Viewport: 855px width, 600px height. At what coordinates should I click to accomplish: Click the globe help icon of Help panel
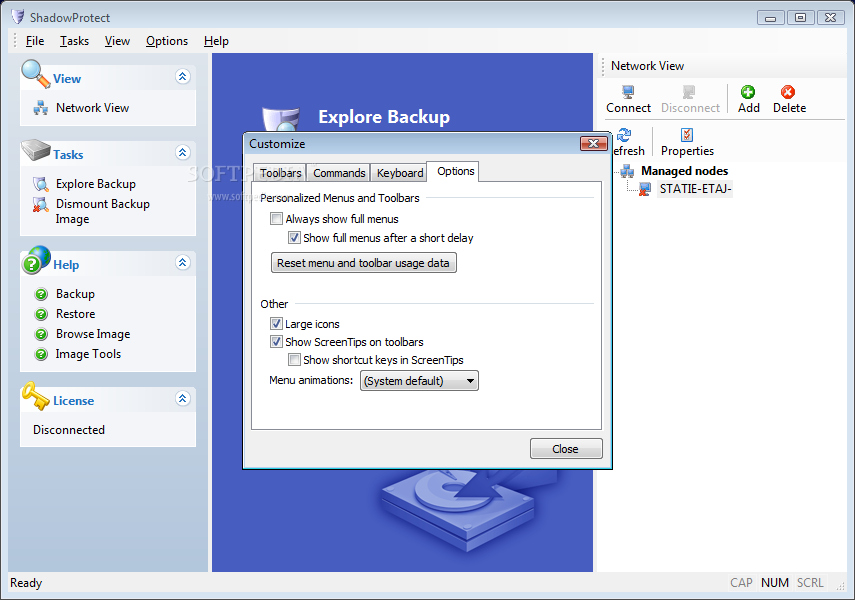coord(36,260)
